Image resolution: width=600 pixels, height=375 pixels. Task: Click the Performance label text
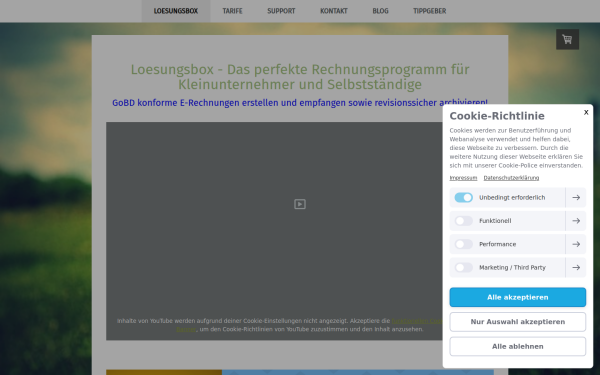coord(497,244)
